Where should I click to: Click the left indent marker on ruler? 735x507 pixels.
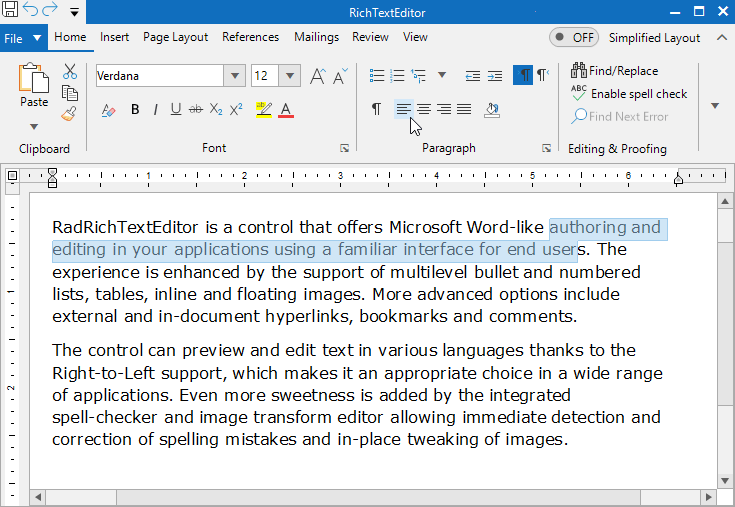52,178
